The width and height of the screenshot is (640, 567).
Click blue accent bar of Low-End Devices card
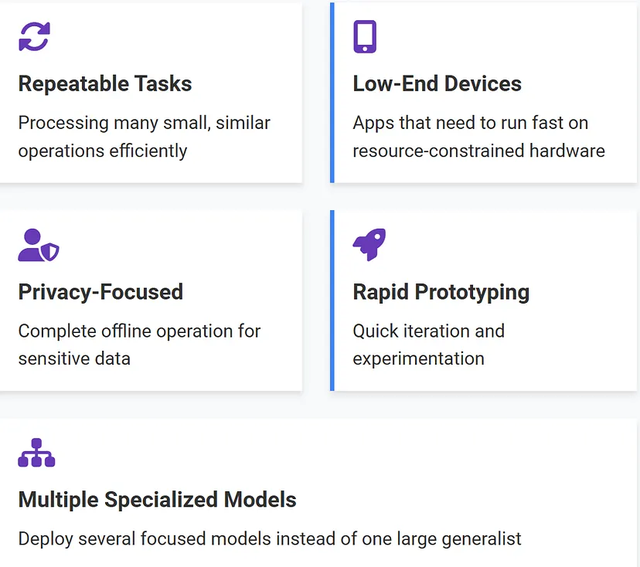point(332,93)
